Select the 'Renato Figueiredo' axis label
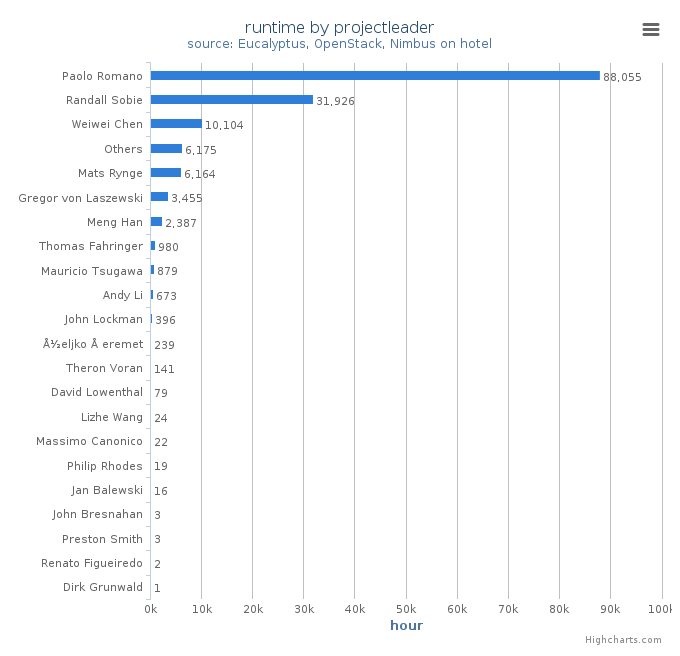 pos(92,563)
